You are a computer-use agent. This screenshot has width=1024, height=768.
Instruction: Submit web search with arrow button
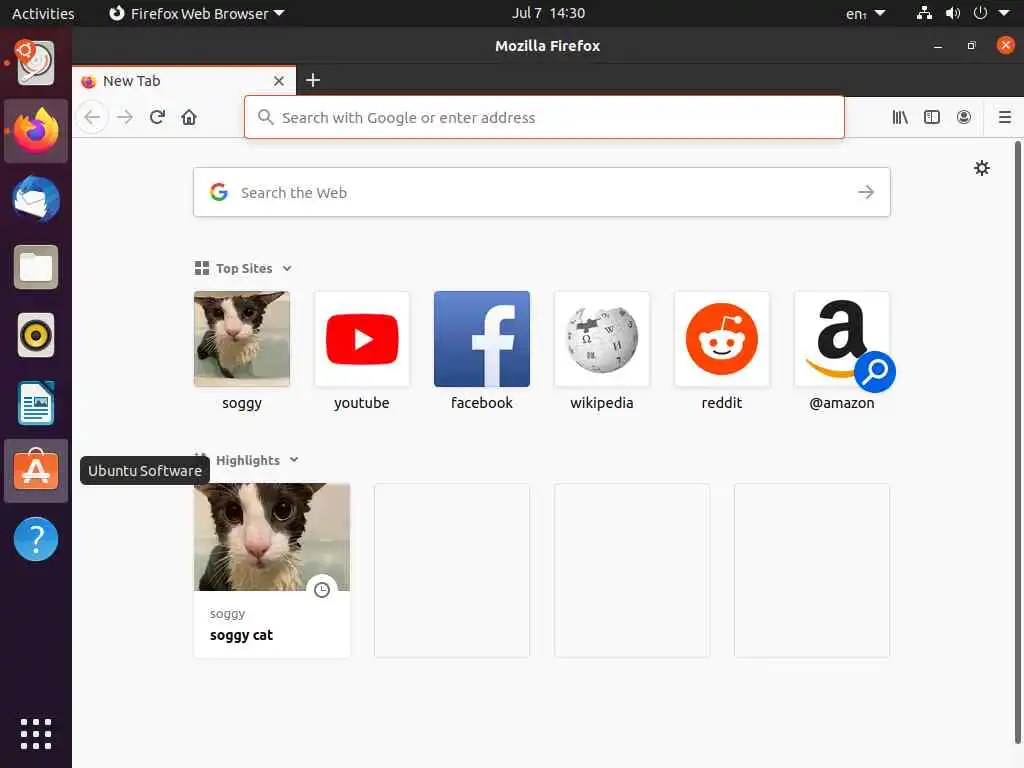(866, 193)
